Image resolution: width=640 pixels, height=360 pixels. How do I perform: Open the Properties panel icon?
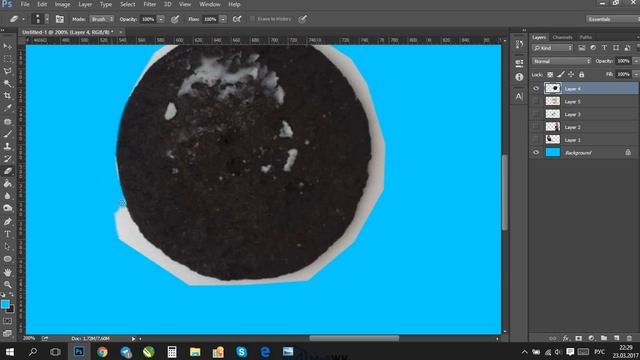519,62
